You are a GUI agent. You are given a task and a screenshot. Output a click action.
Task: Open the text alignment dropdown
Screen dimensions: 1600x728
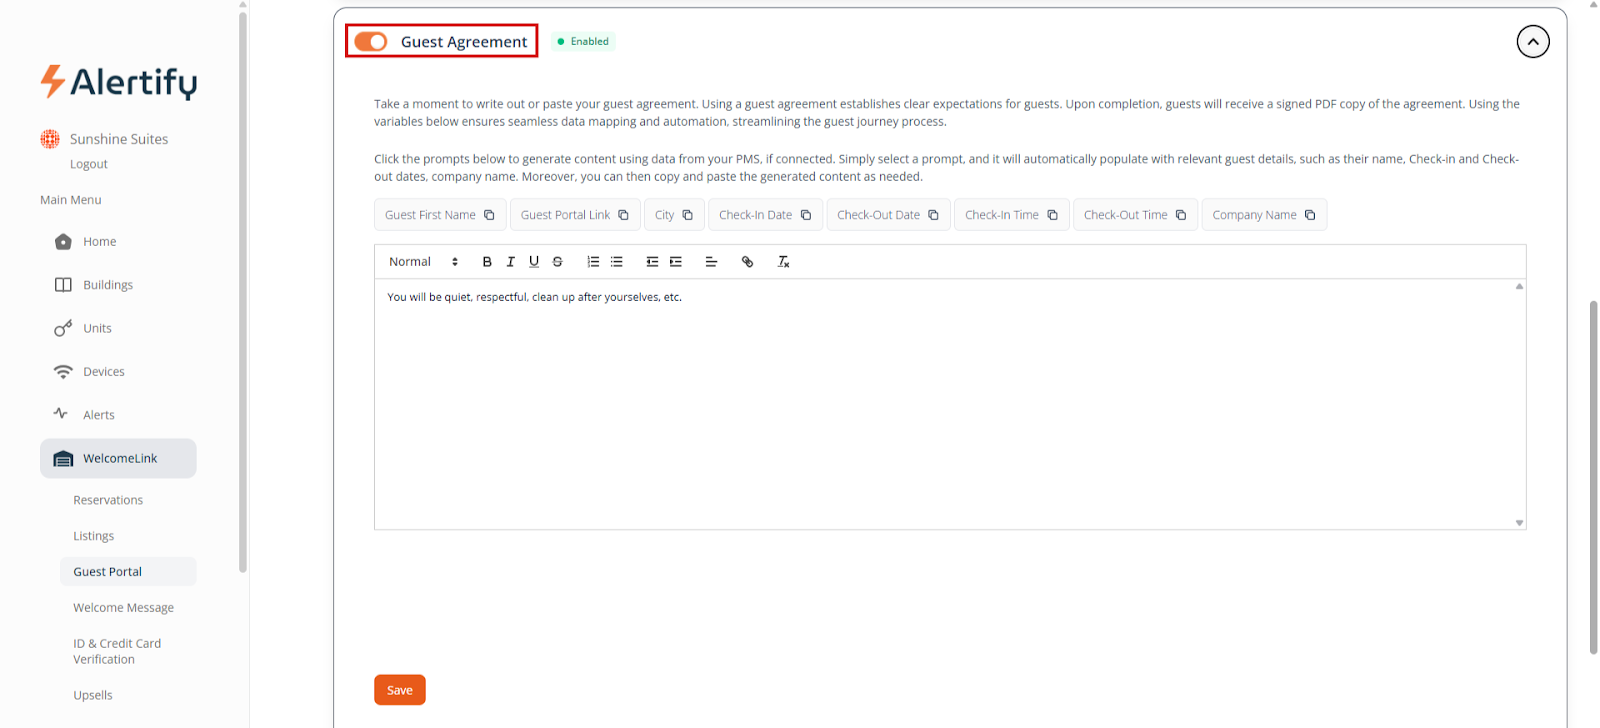pos(711,262)
